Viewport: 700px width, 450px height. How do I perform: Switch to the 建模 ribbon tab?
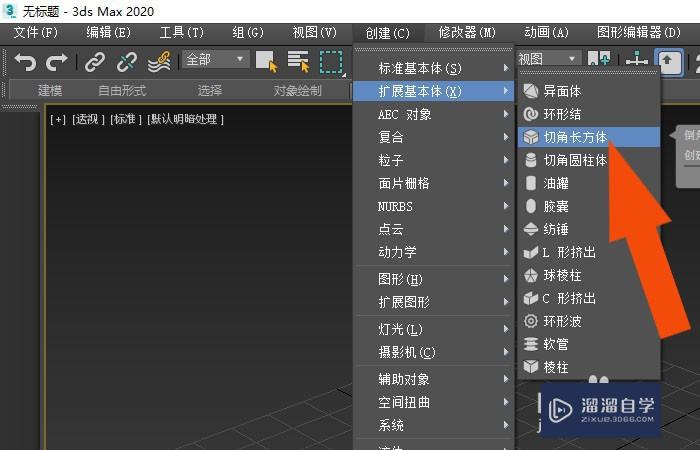50,91
